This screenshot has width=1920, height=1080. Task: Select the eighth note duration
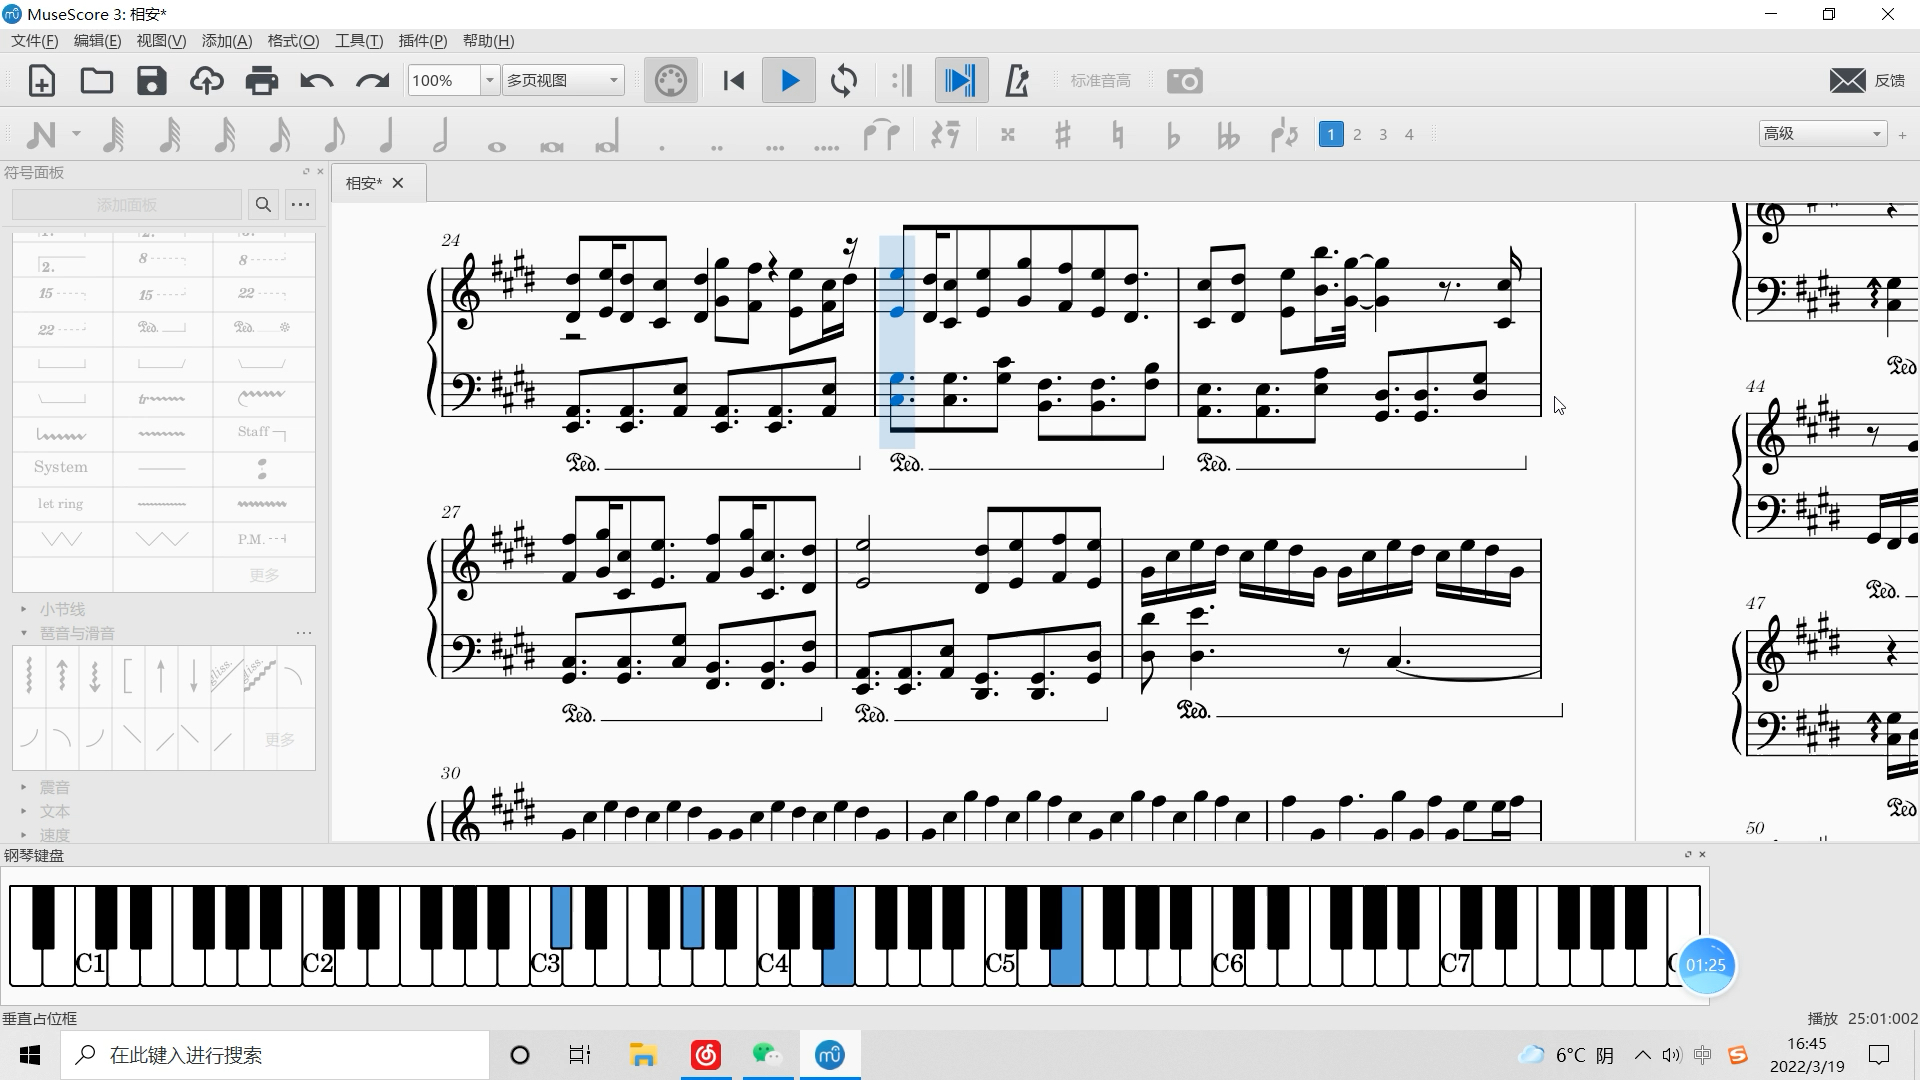(x=334, y=134)
